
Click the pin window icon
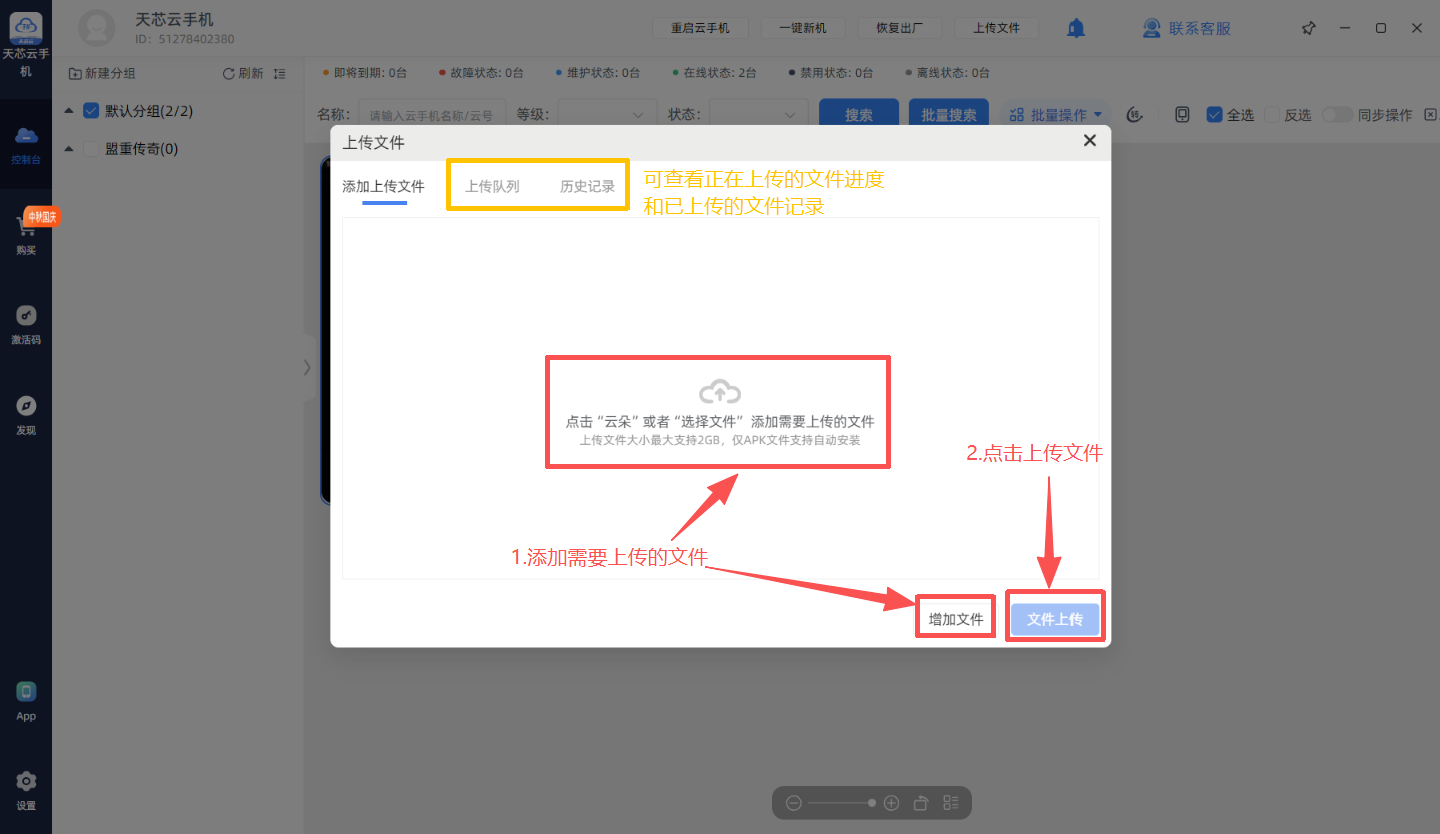click(1308, 28)
